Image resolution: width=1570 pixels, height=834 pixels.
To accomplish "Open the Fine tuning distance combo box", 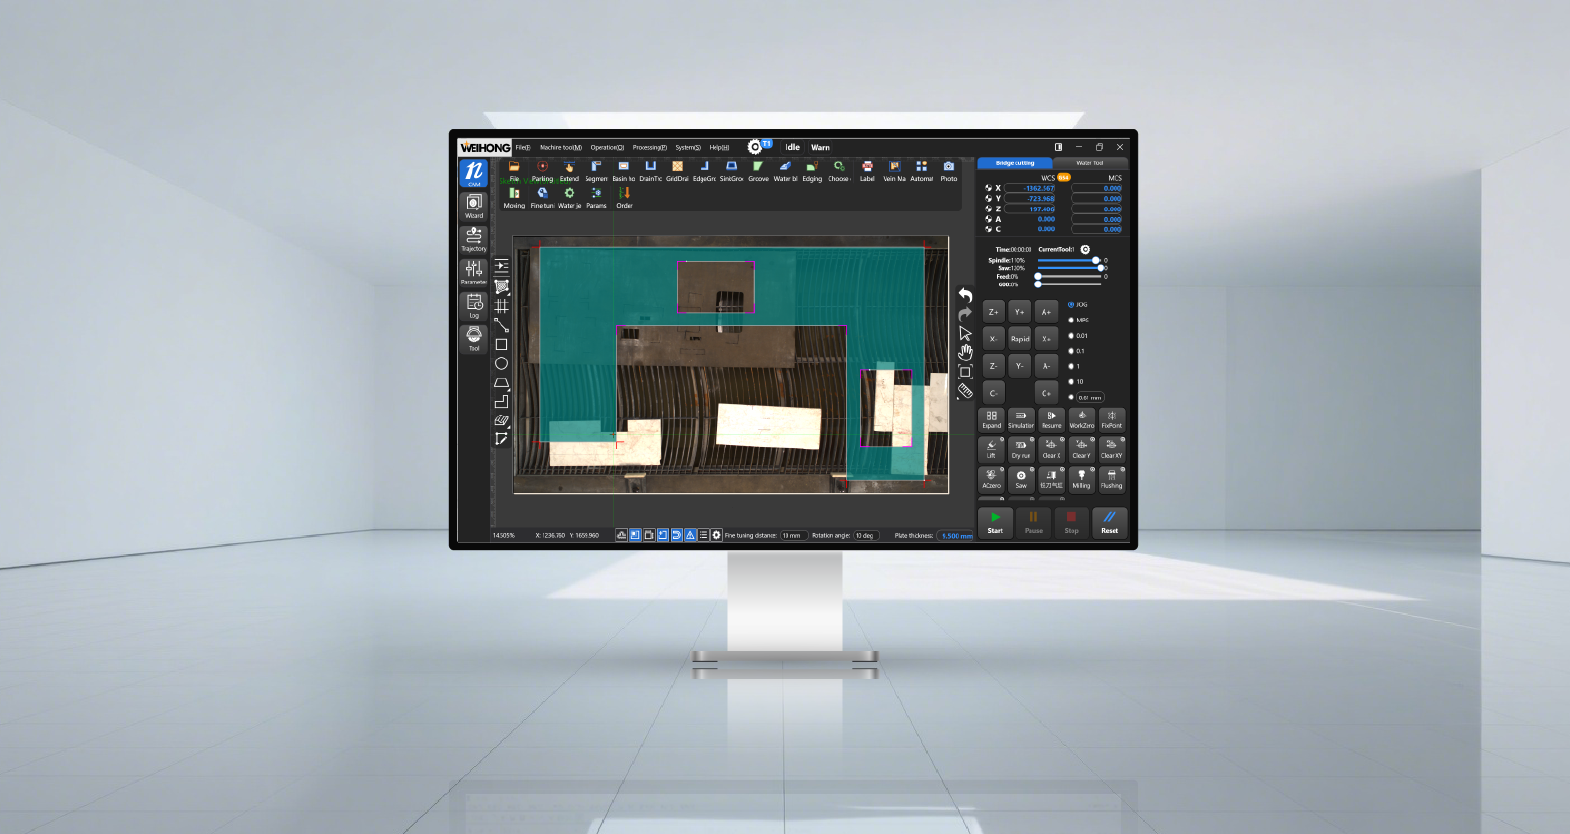I will tap(792, 536).
